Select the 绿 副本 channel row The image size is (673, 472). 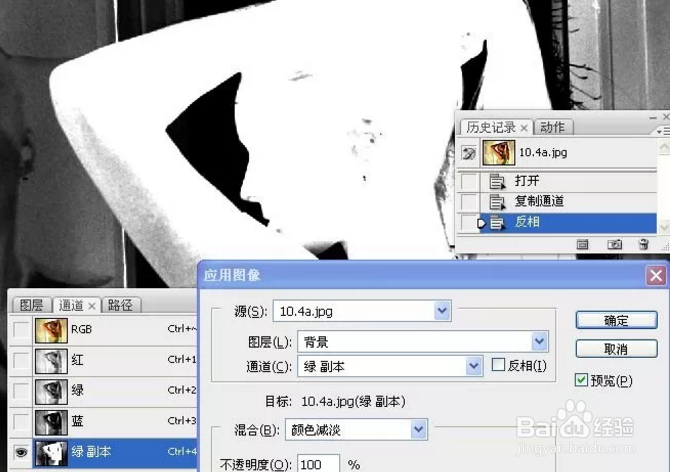[103, 452]
